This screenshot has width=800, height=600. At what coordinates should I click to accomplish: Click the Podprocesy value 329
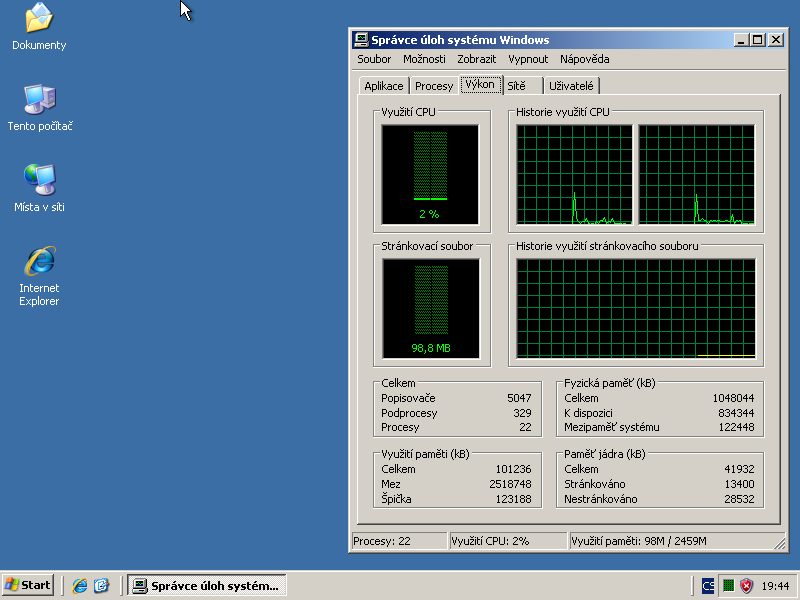point(522,413)
